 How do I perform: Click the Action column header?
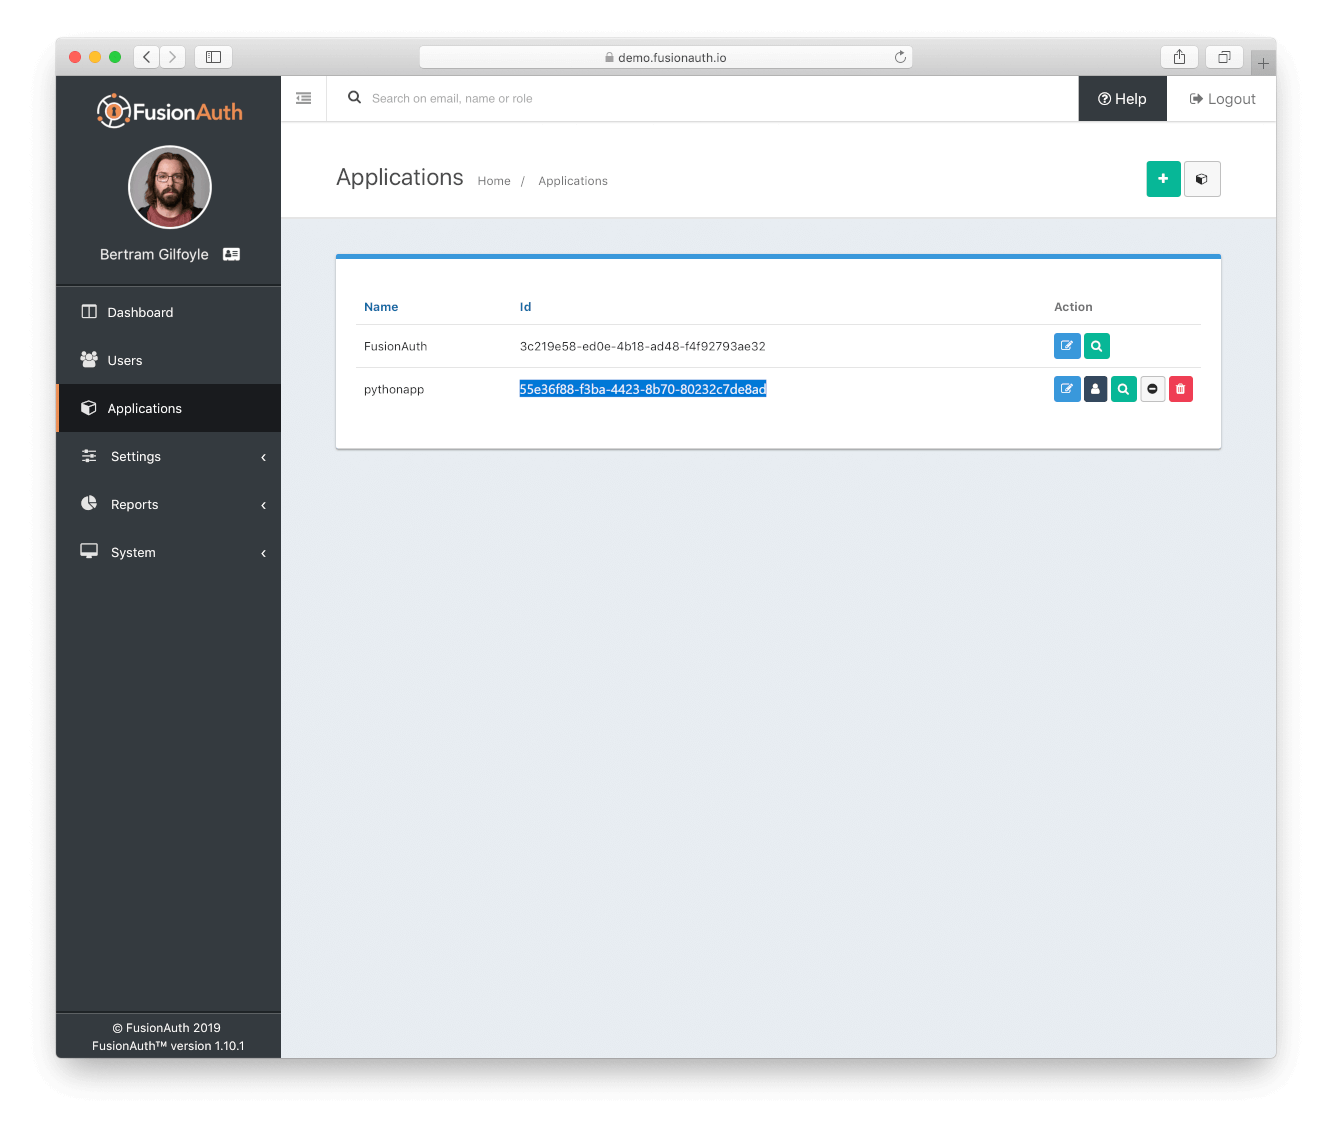(1073, 307)
